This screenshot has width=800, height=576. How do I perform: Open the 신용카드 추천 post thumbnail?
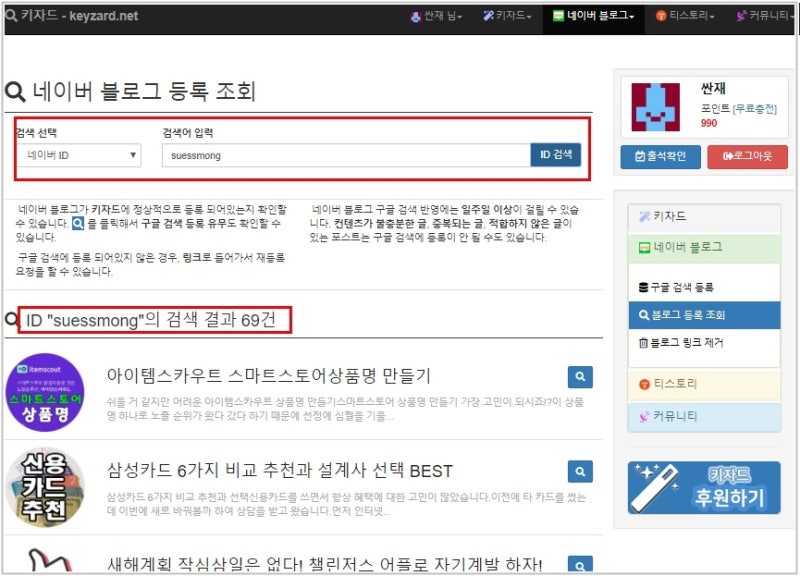pyautogui.click(x=45, y=487)
